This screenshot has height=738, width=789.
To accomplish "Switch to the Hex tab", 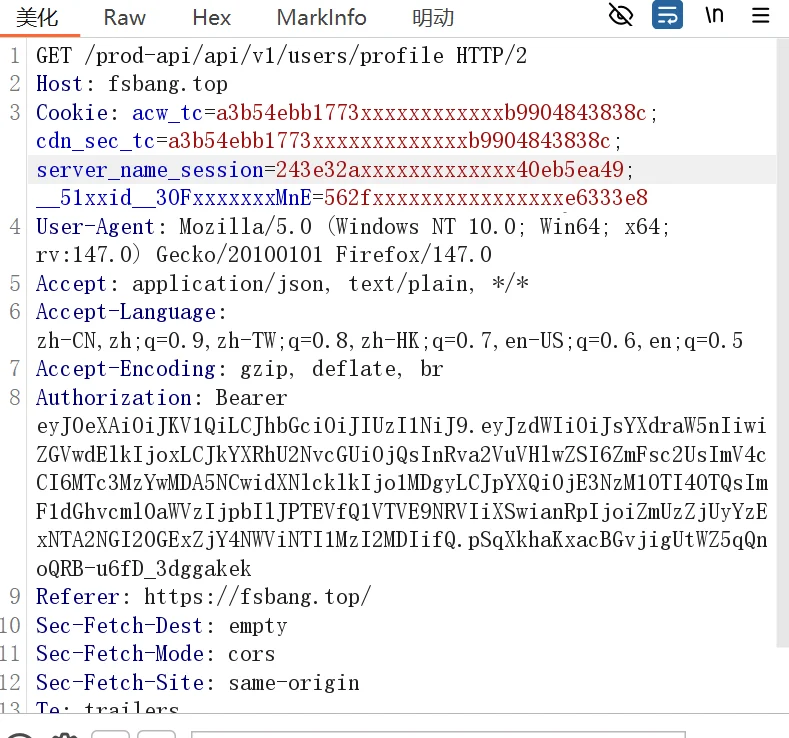I will [x=211, y=17].
